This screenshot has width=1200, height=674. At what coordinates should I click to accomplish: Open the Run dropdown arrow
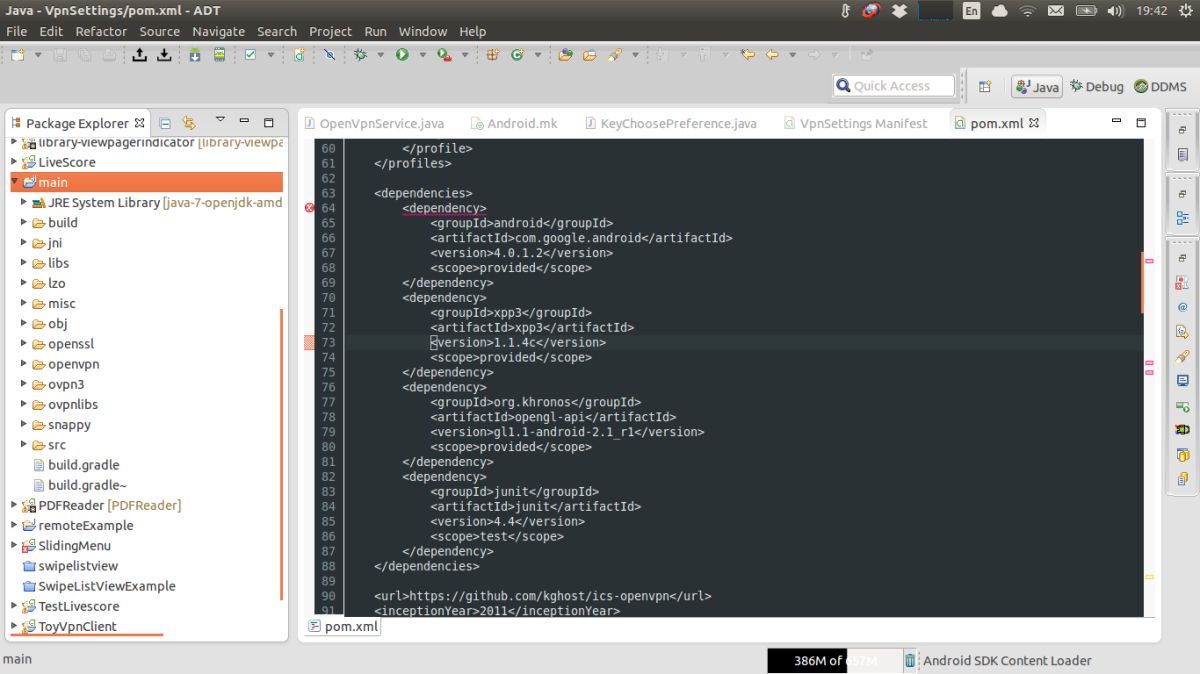[x=422, y=55]
